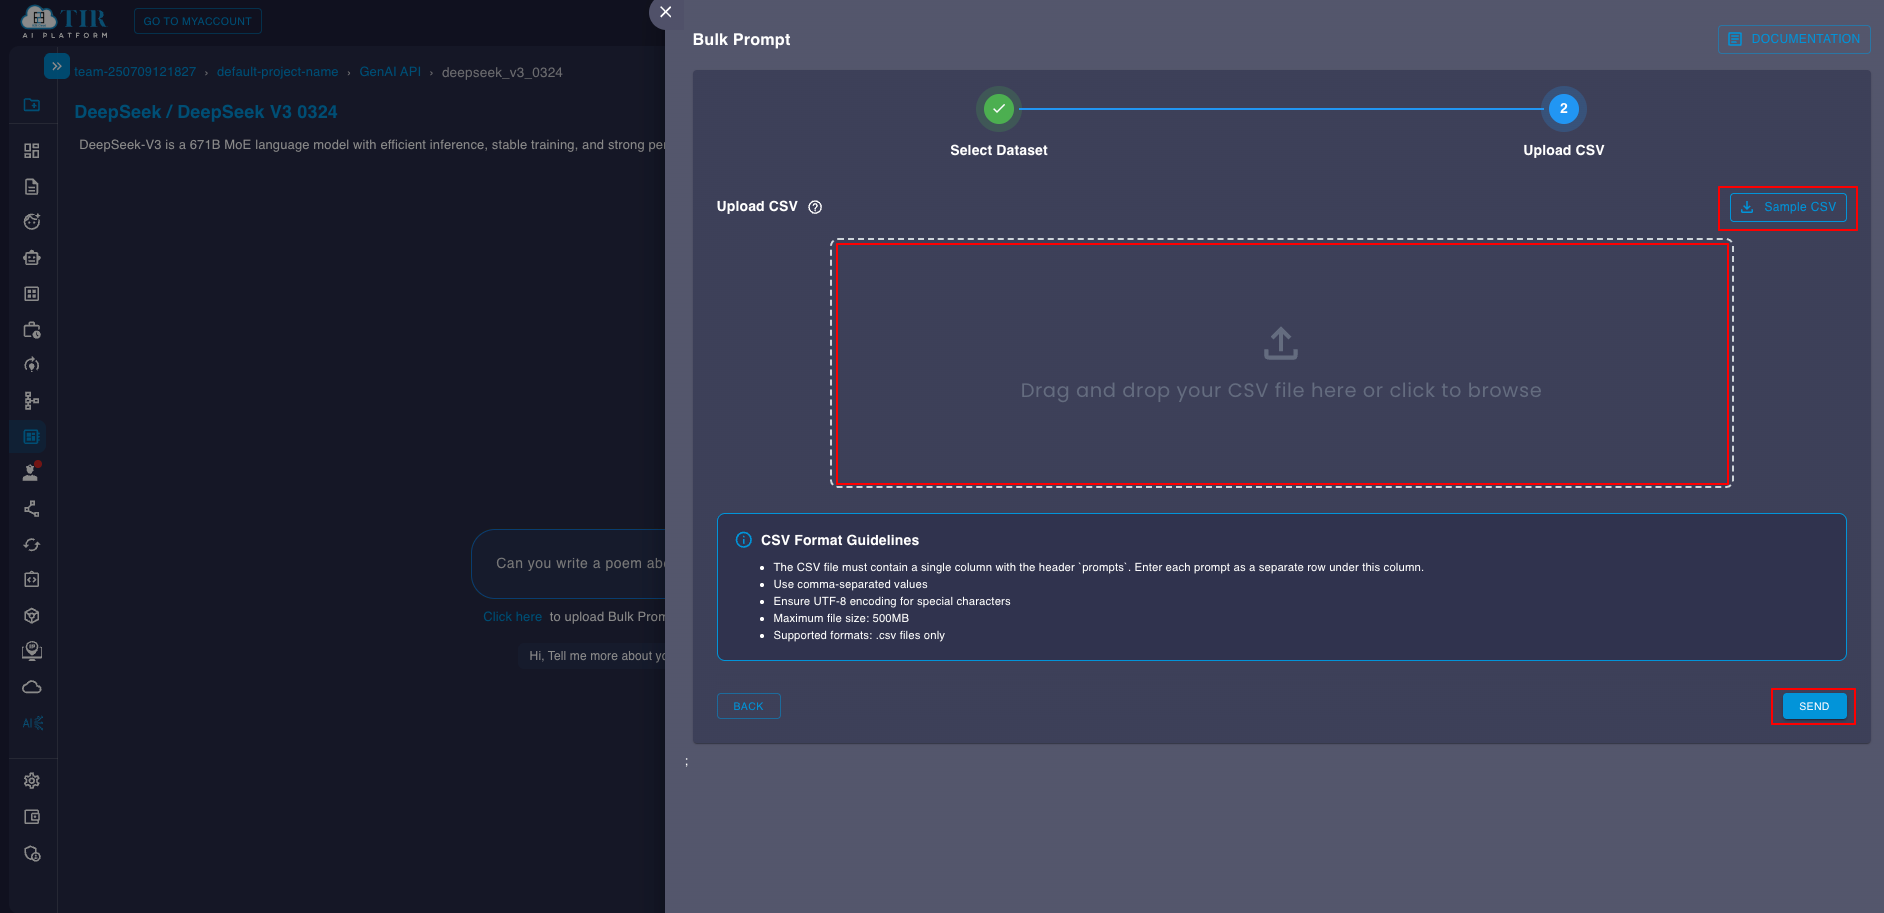The image size is (1884, 913).
Task: Open the settings gear icon in sidebar
Action: pos(32,781)
